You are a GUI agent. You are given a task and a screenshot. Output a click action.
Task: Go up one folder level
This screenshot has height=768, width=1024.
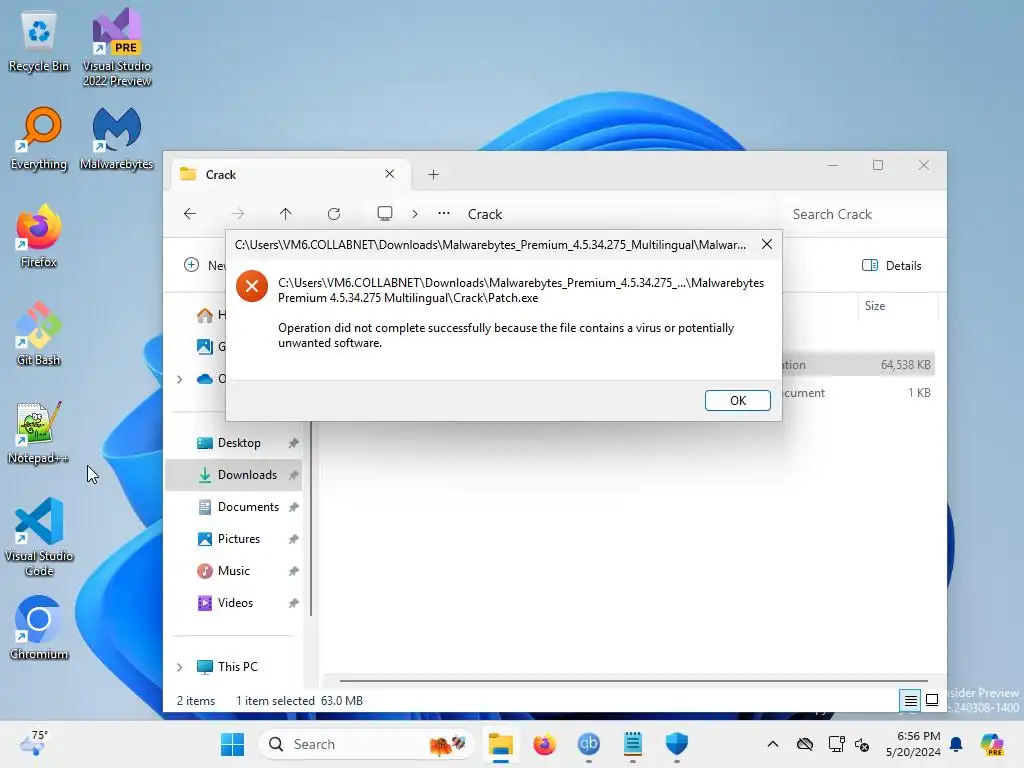285,214
